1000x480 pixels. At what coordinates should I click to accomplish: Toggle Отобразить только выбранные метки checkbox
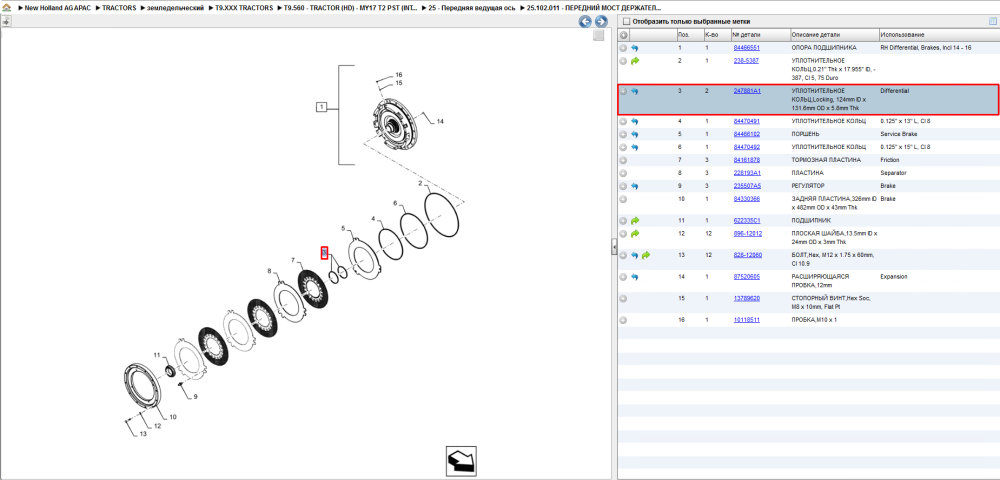pyautogui.click(x=626, y=21)
